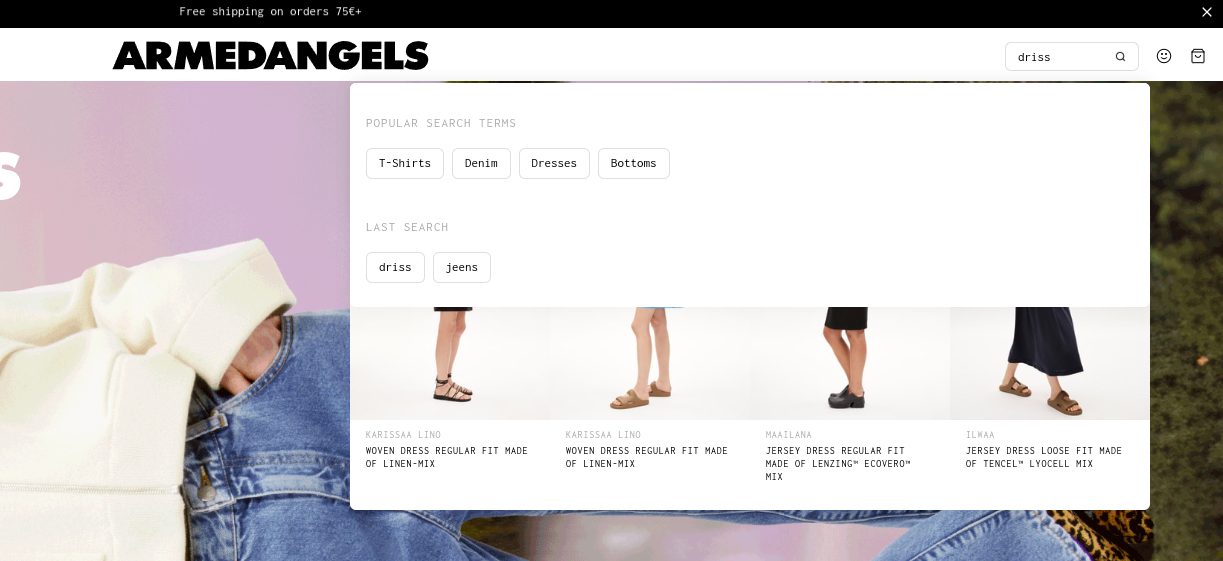Image resolution: width=1223 pixels, height=561 pixels.
Task: Open the Ilwaa jersey dress image
Action: click(x=1050, y=363)
